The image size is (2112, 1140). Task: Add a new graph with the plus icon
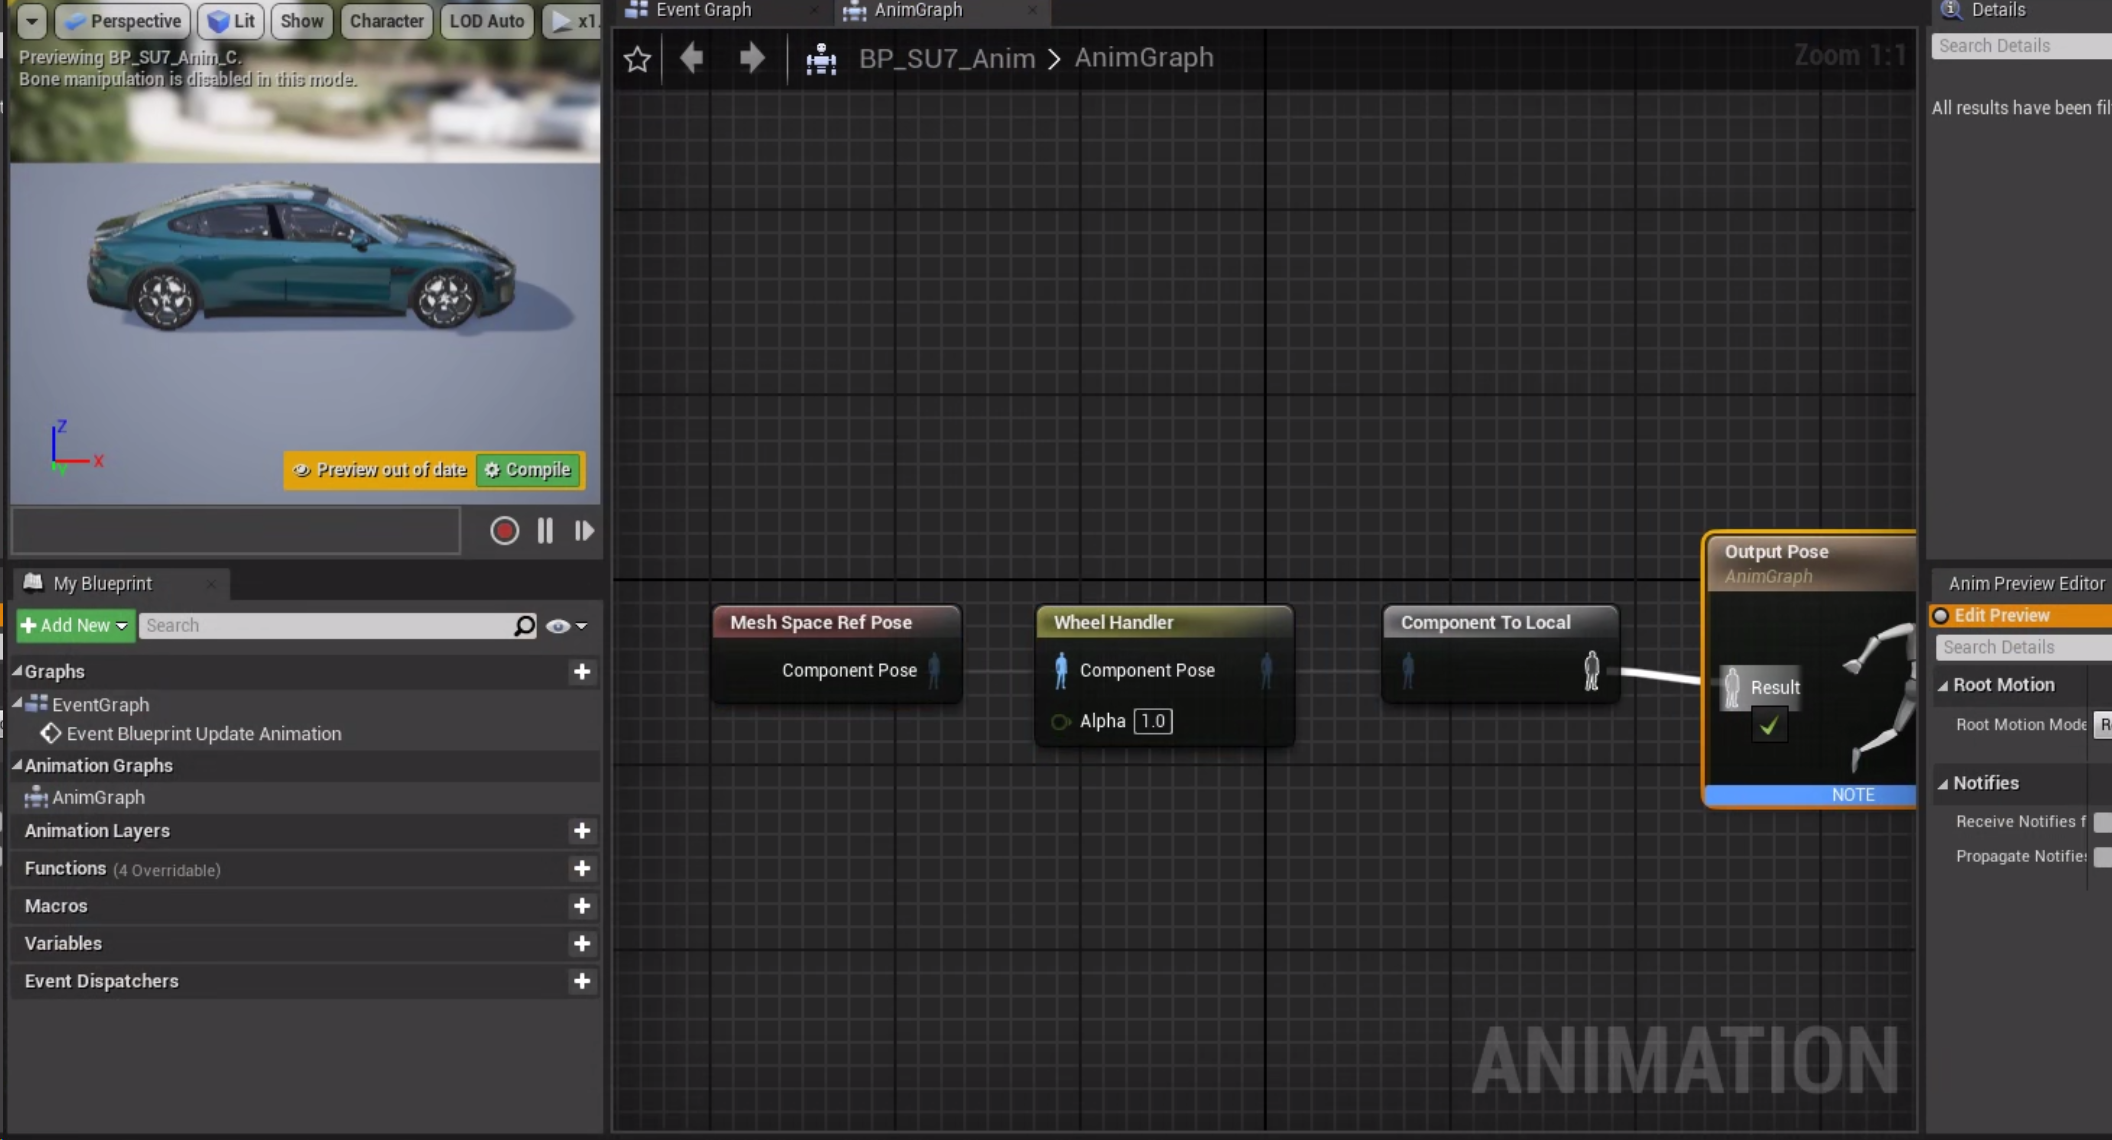pos(581,672)
